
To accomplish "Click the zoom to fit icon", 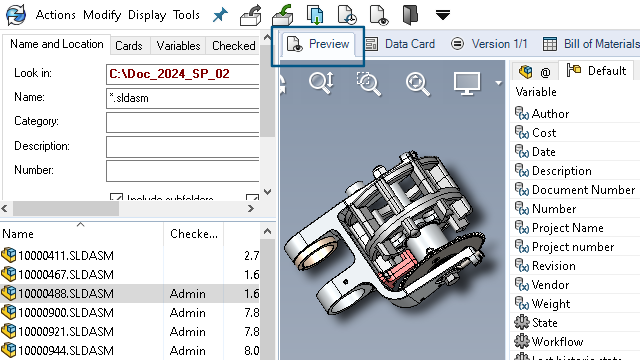I will point(418,84).
